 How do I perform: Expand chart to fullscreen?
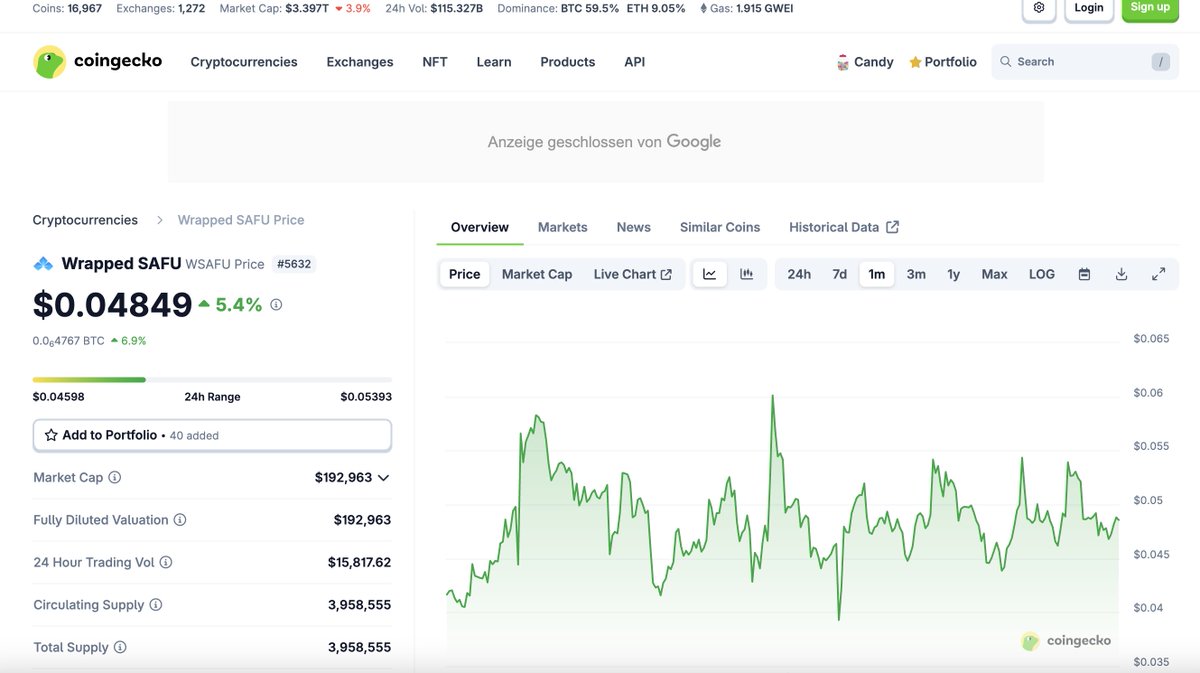1158,274
